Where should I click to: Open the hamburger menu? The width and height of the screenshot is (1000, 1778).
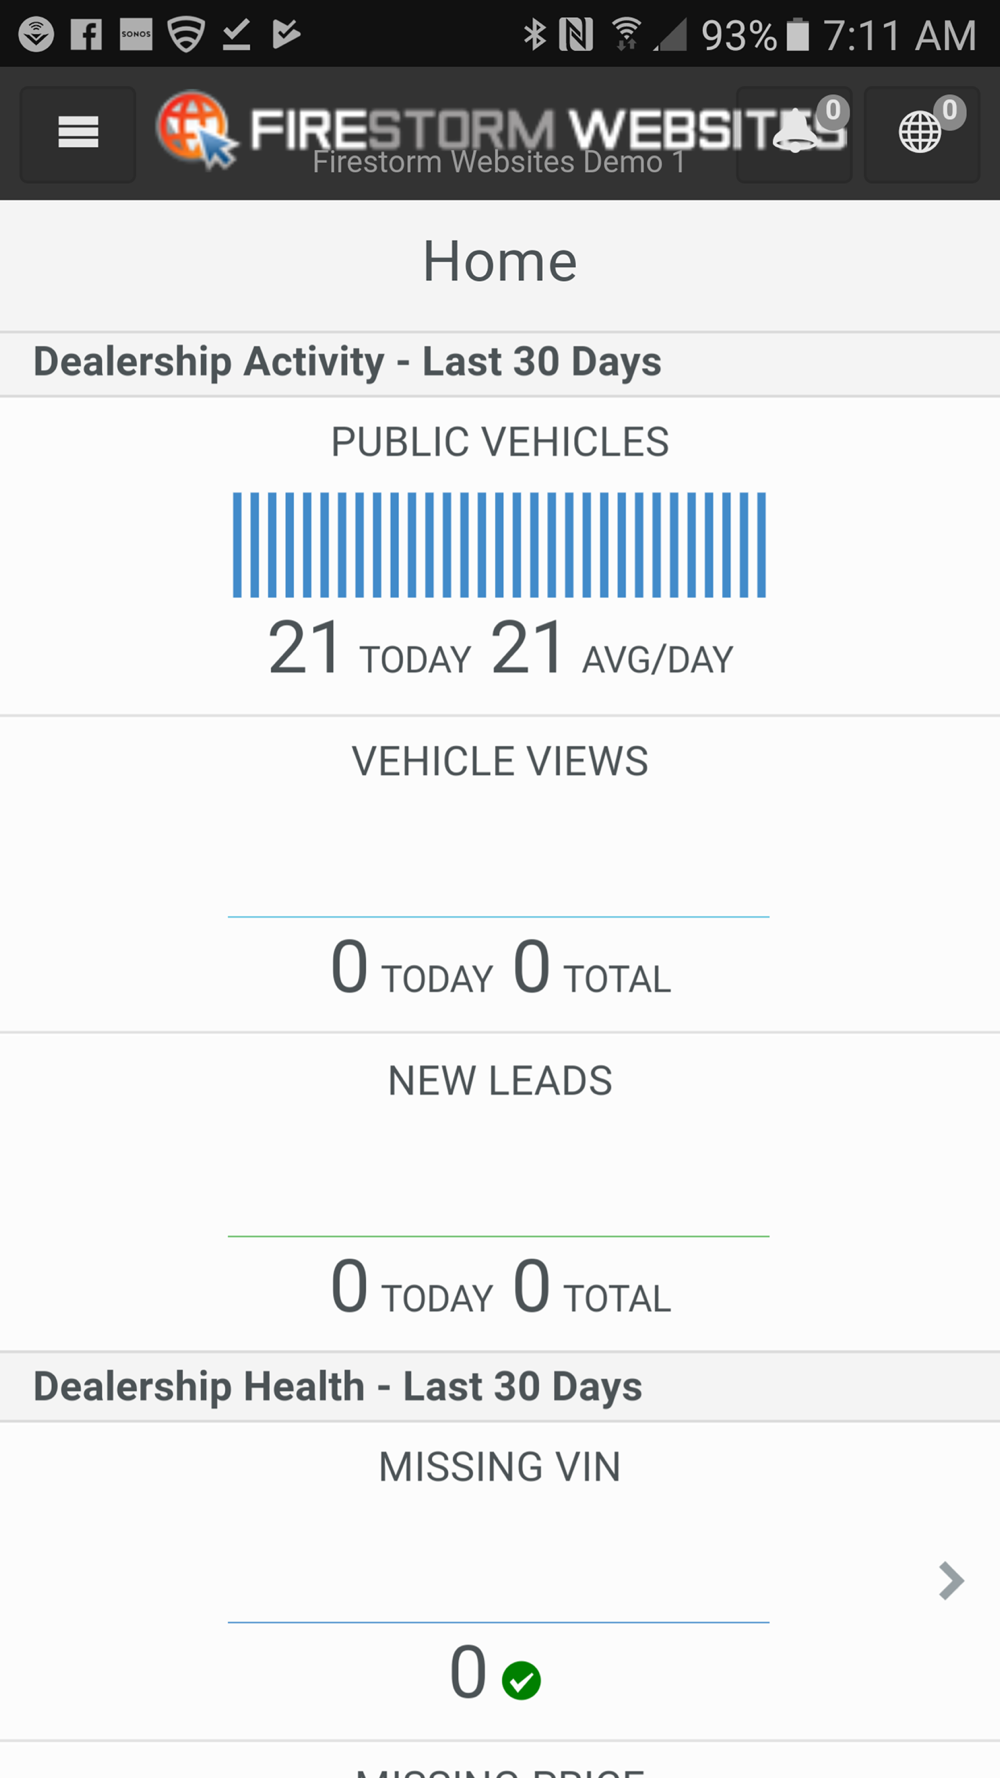(78, 133)
